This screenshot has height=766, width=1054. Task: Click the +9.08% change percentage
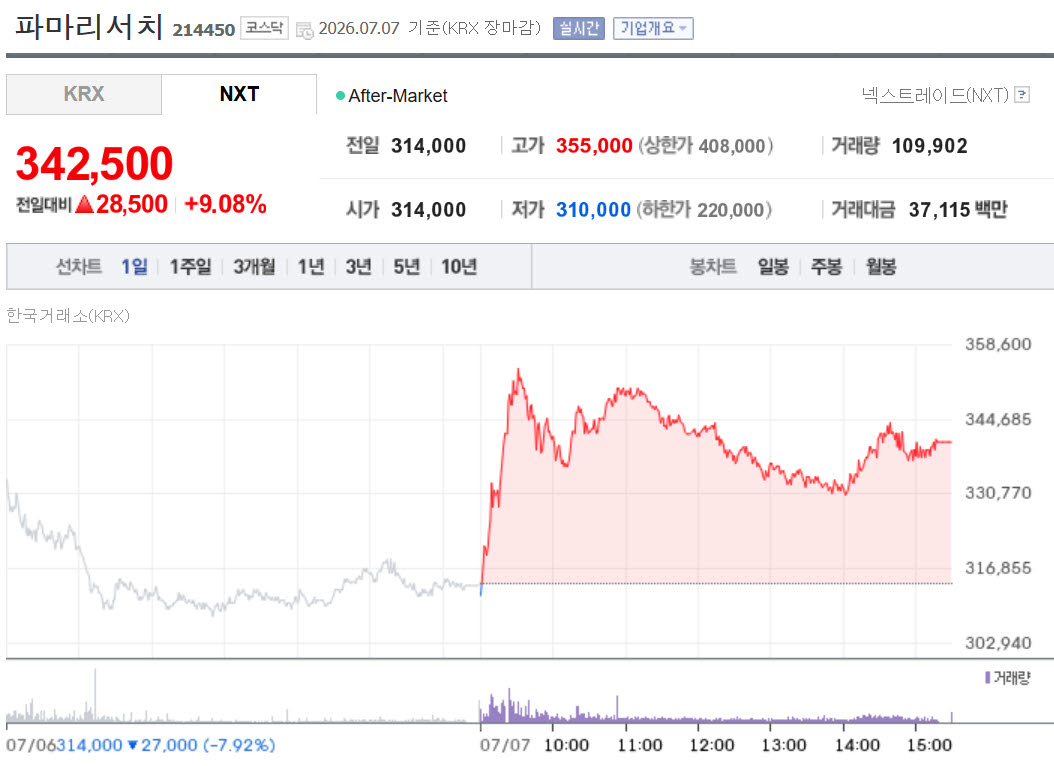225,204
